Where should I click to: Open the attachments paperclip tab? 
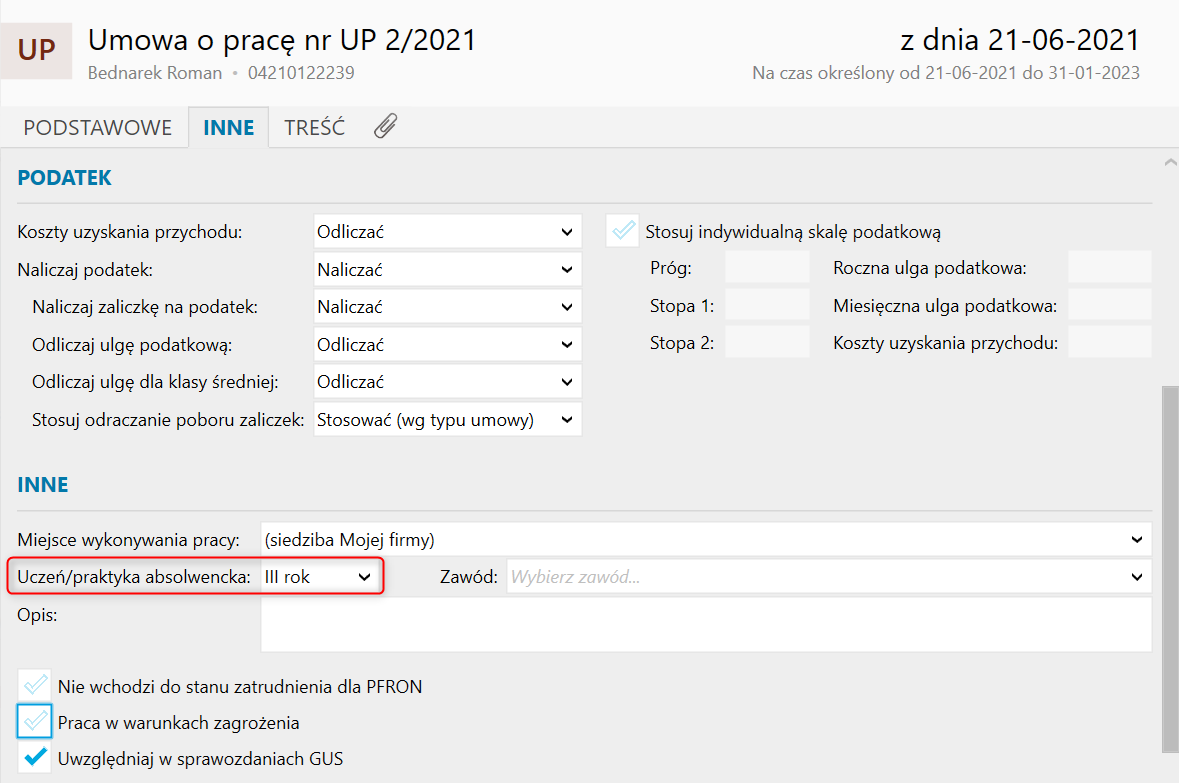385,127
